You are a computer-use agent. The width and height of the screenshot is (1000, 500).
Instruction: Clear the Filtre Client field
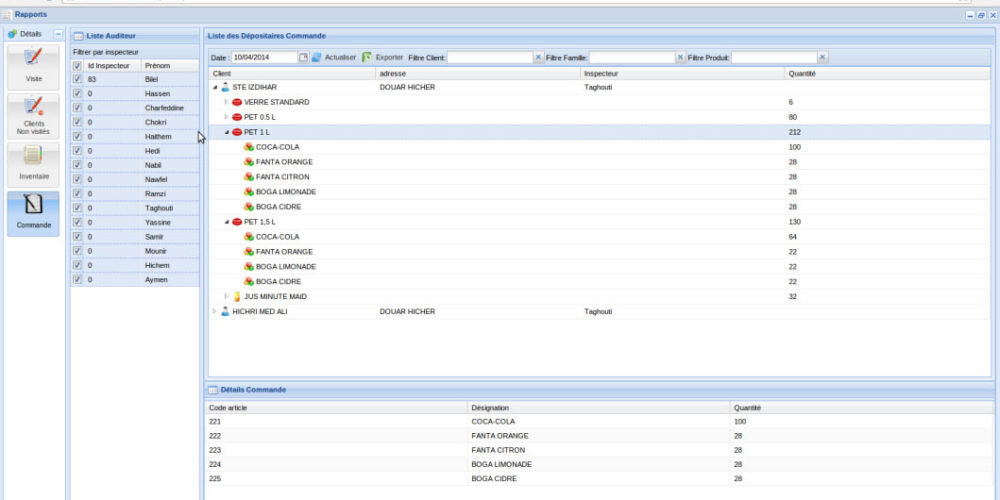tap(539, 58)
